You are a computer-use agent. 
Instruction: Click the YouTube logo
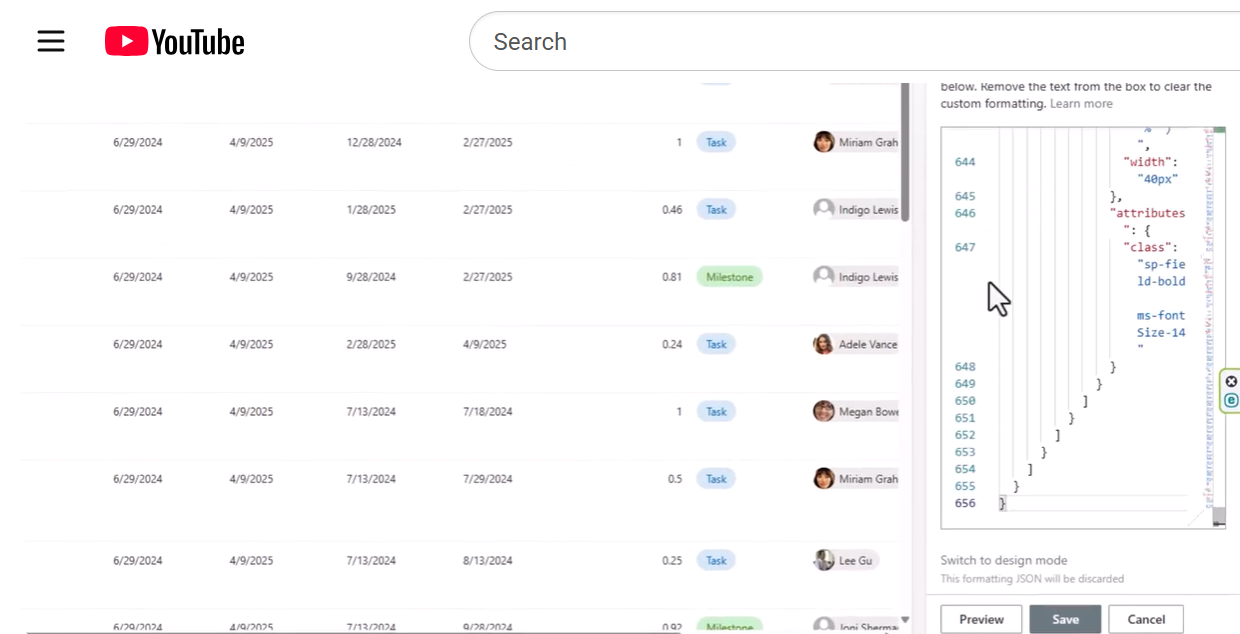click(174, 41)
